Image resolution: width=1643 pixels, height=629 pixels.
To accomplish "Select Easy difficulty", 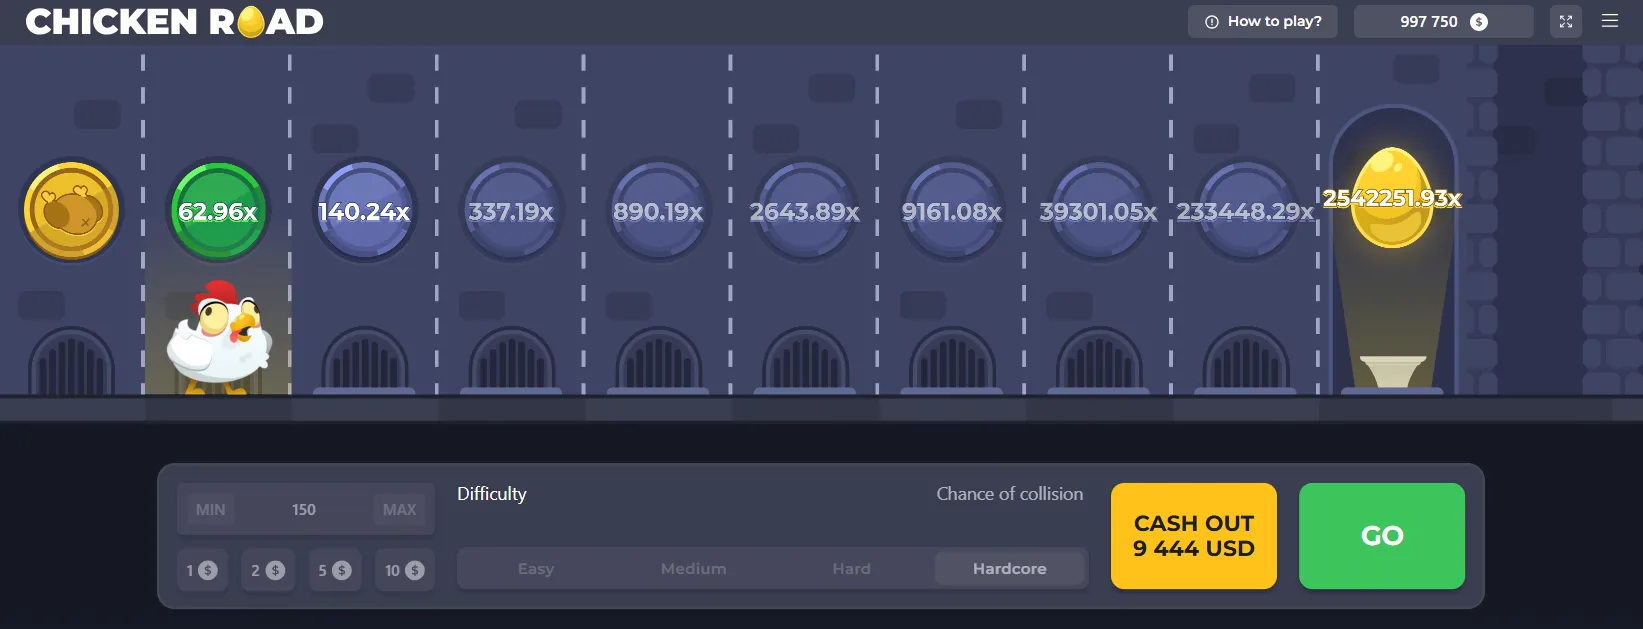I will tap(535, 568).
